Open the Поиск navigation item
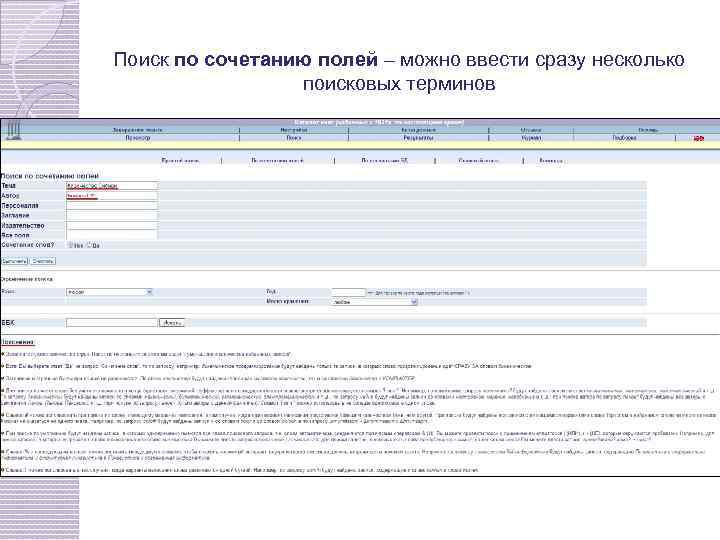The width and height of the screenshot is (720, 540). click(294, 138)
